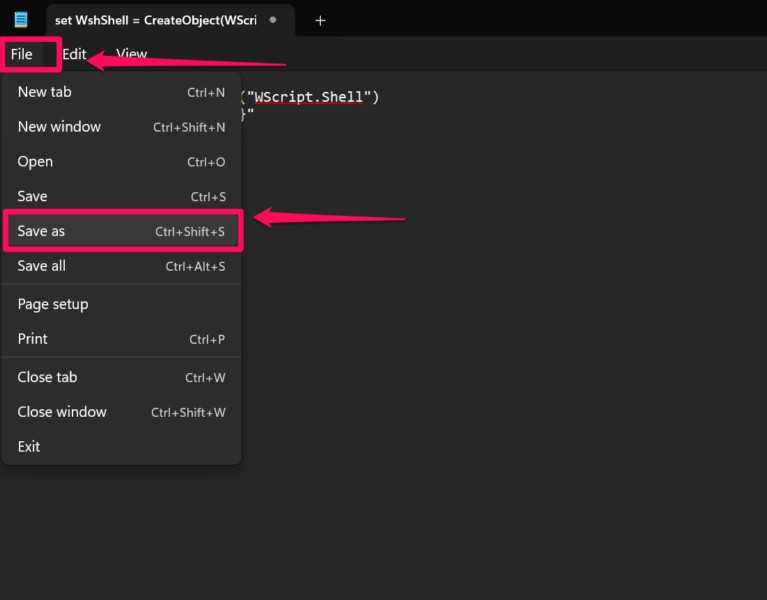
Task: Open the File menu
Action: (x=22, y=54)
